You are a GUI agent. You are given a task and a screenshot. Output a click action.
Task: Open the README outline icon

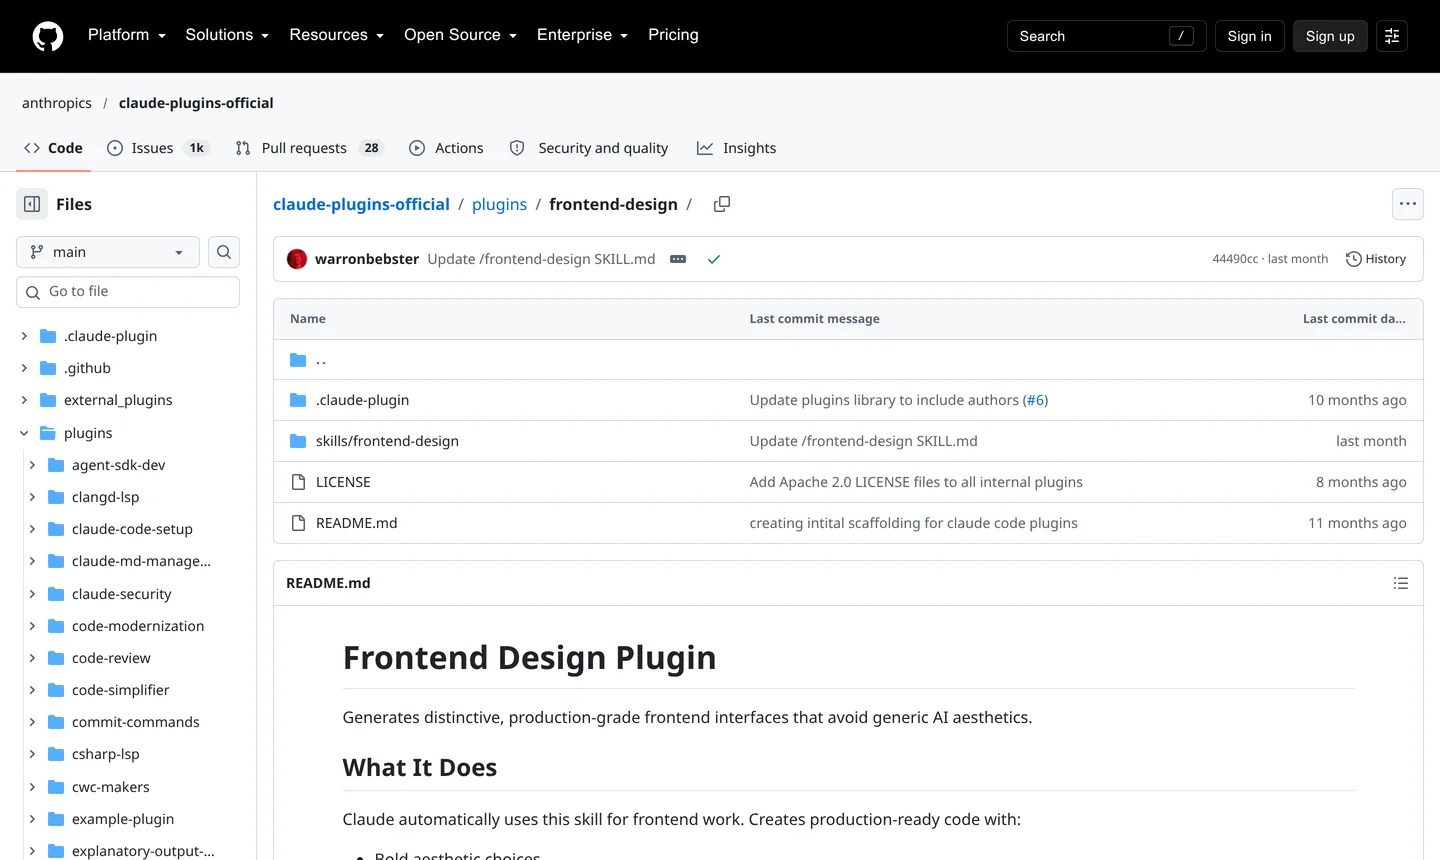click(x=1401, y=583)
